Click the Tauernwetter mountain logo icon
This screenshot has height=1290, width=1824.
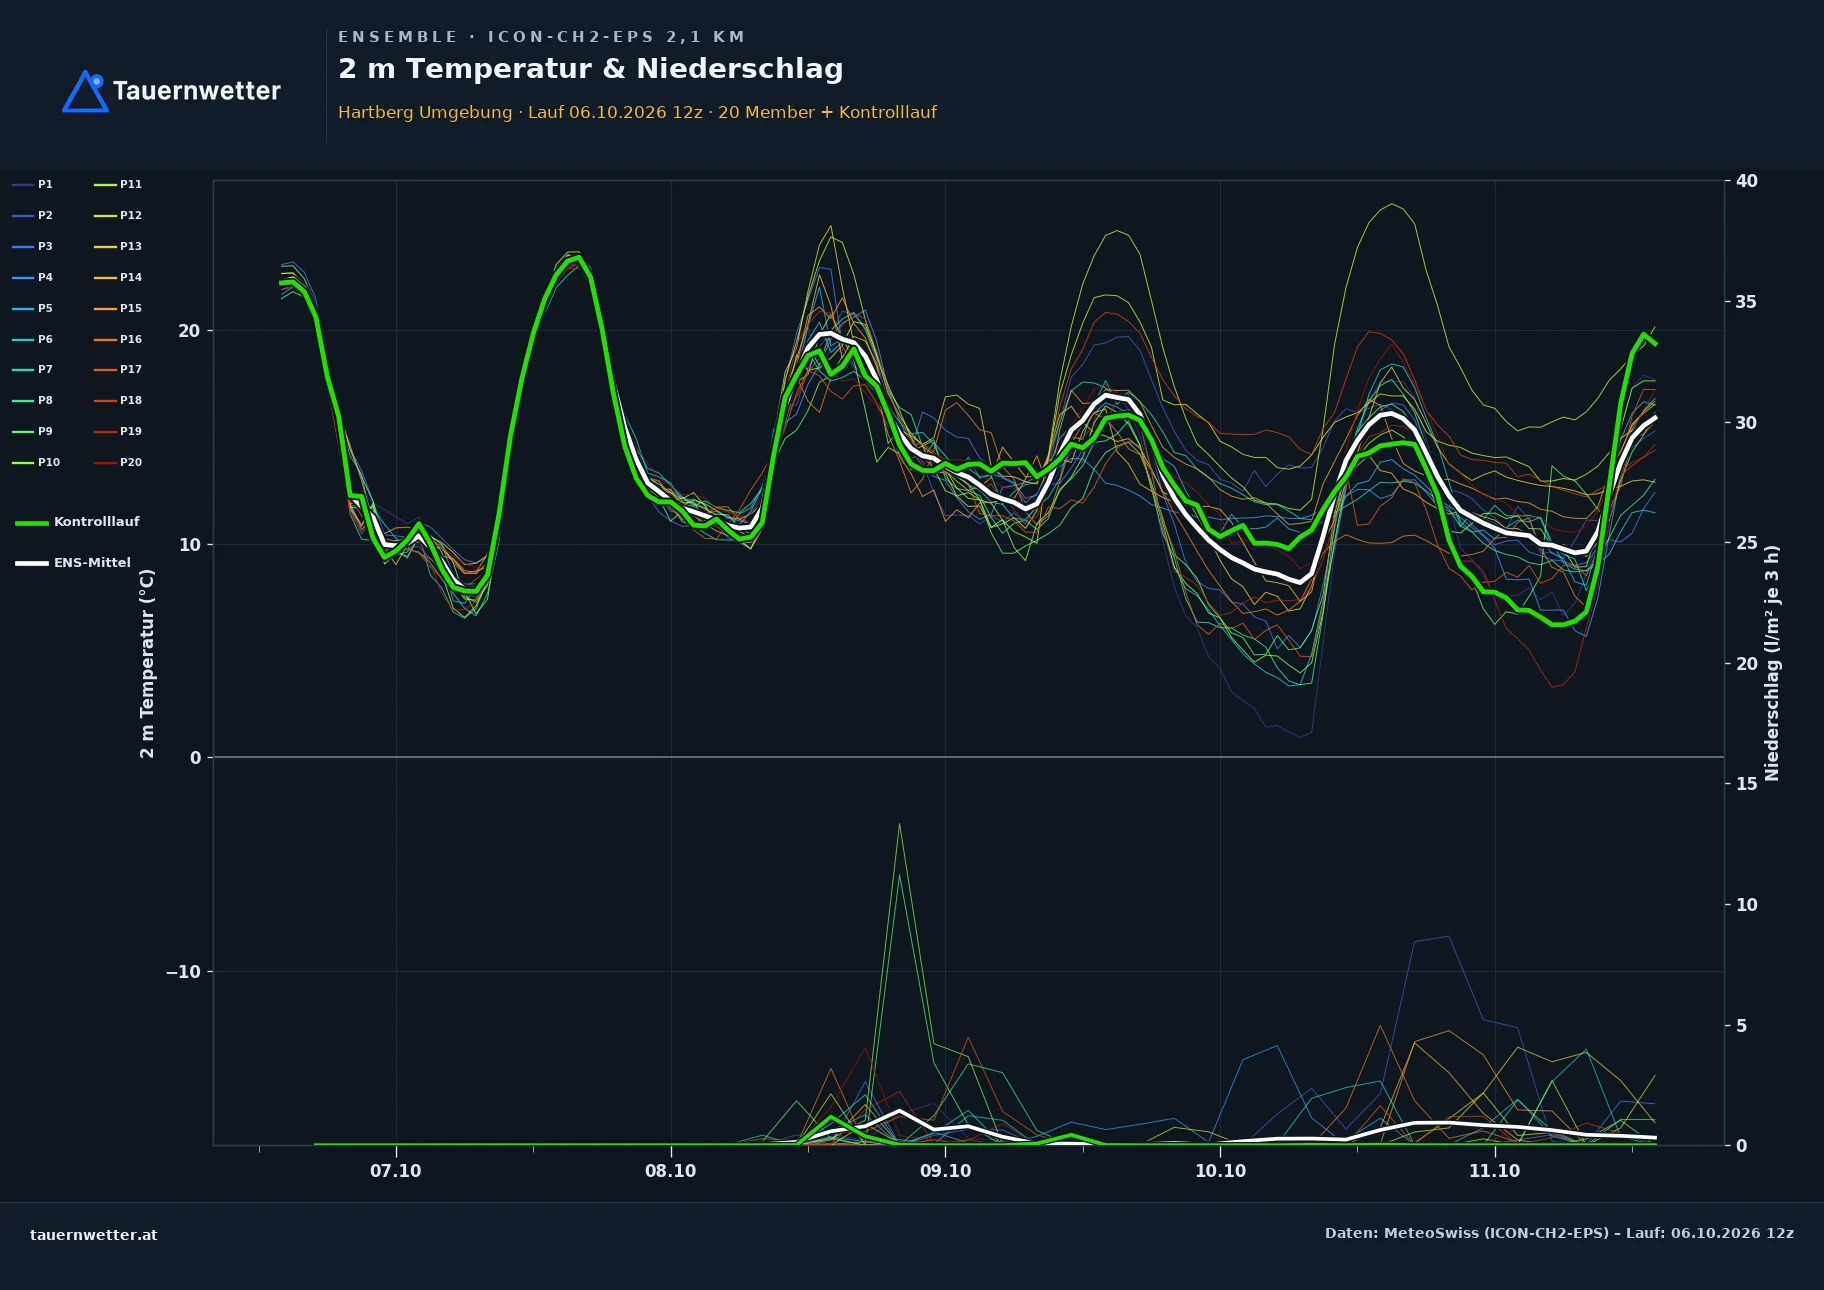[x=86, y=91]
